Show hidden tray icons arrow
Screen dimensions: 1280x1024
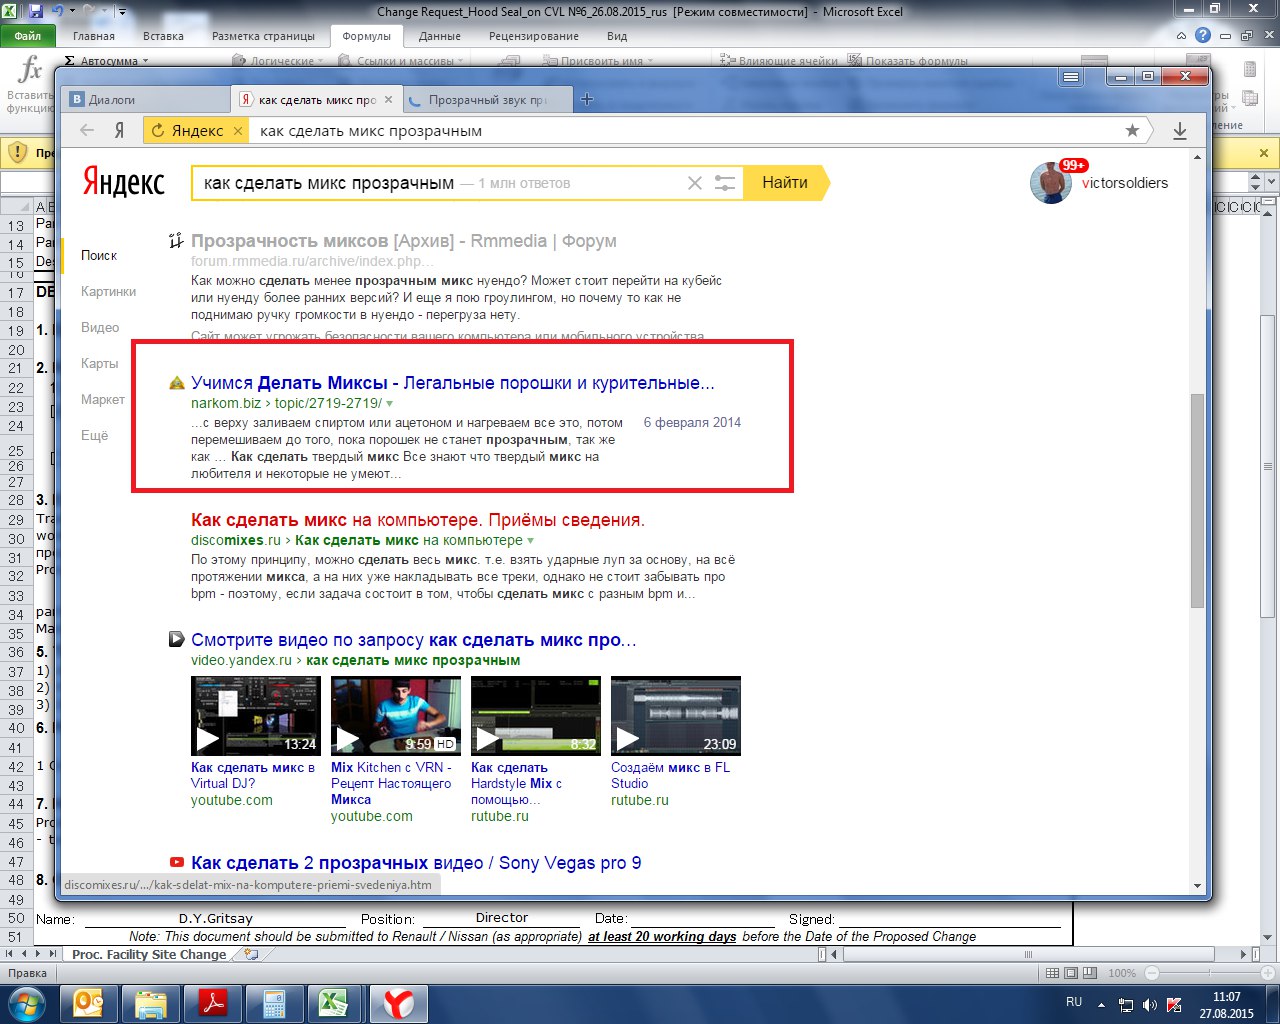tap(1101, 1005)
